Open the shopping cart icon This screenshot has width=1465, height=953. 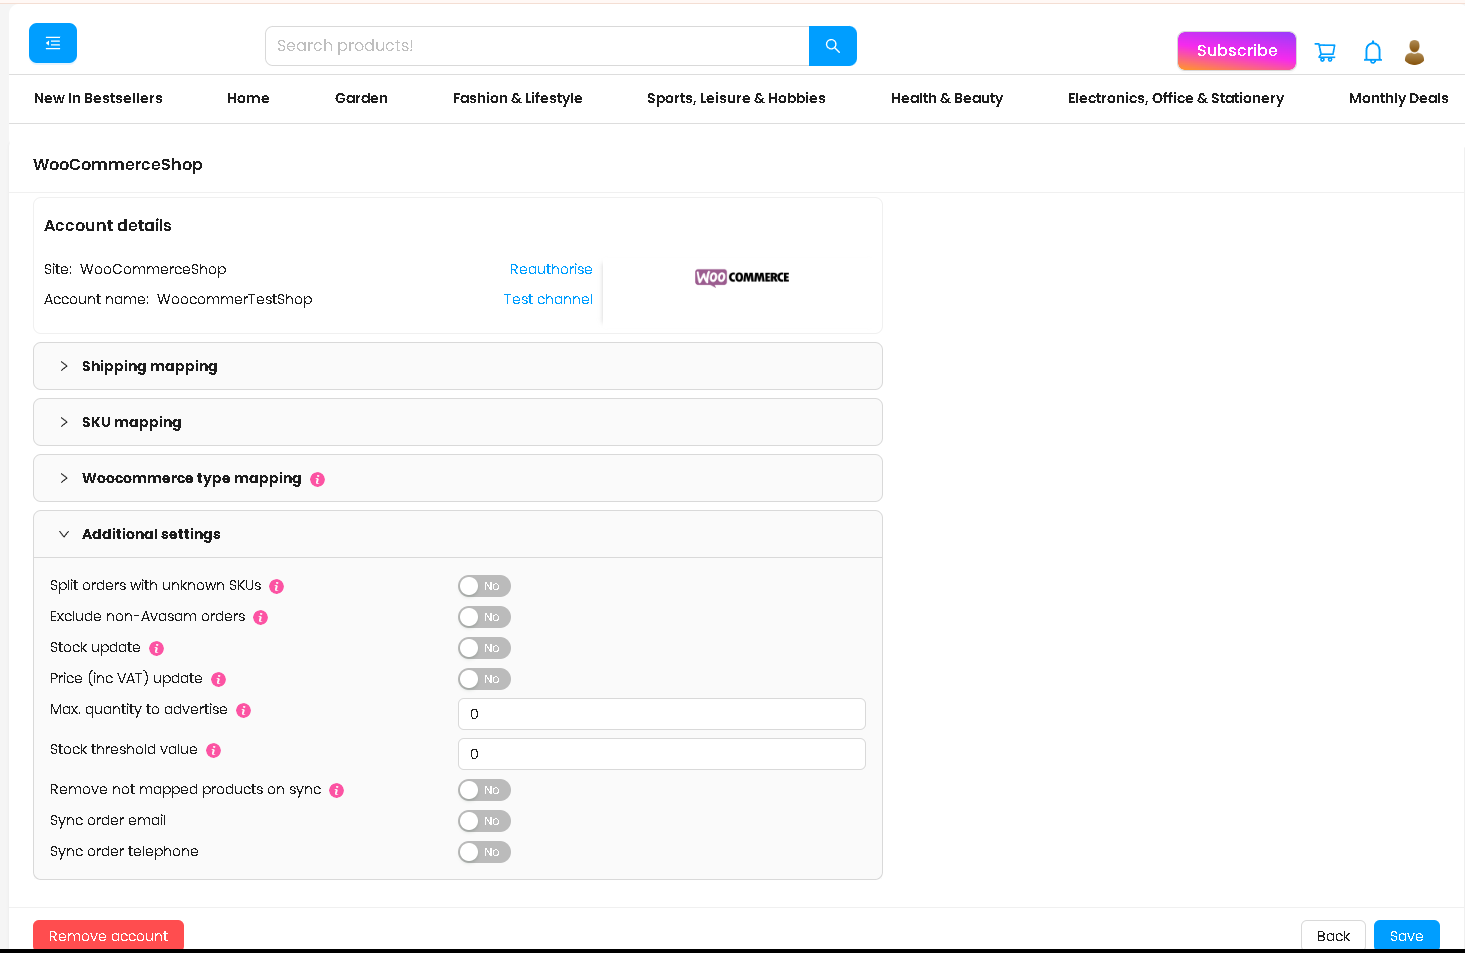(1325, 52)
